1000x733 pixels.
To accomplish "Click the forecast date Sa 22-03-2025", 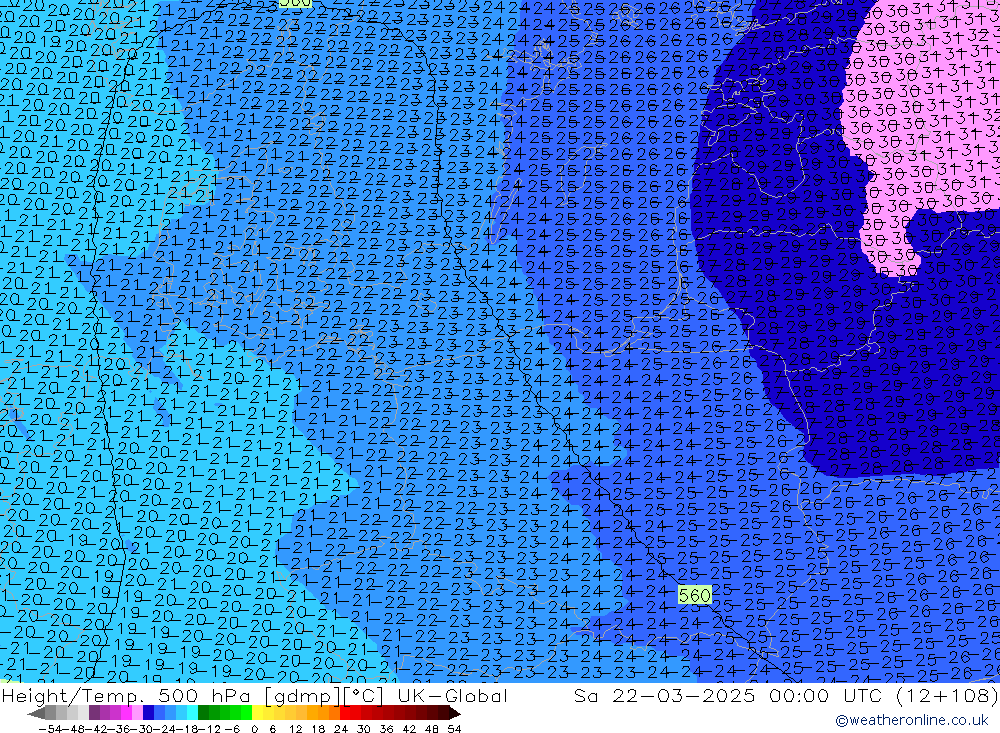I will tap(664, 696).
